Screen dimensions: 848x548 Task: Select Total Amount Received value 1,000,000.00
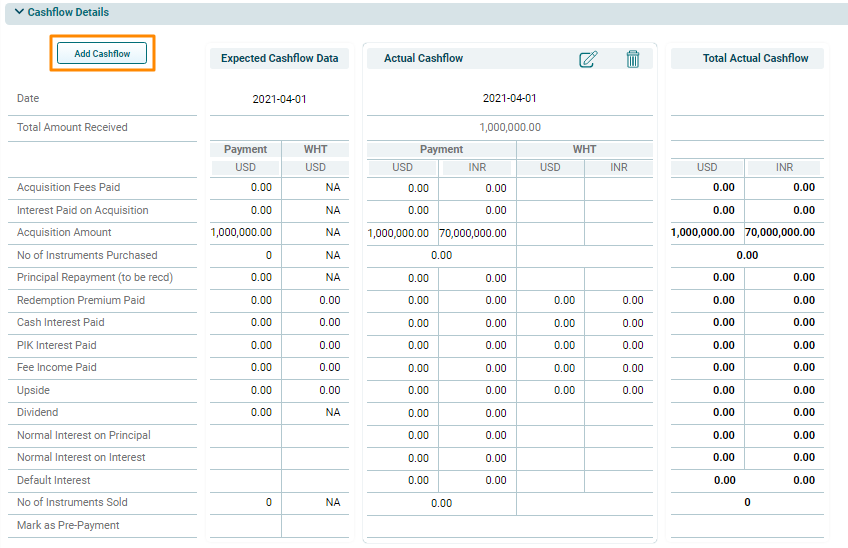point(509,128)
